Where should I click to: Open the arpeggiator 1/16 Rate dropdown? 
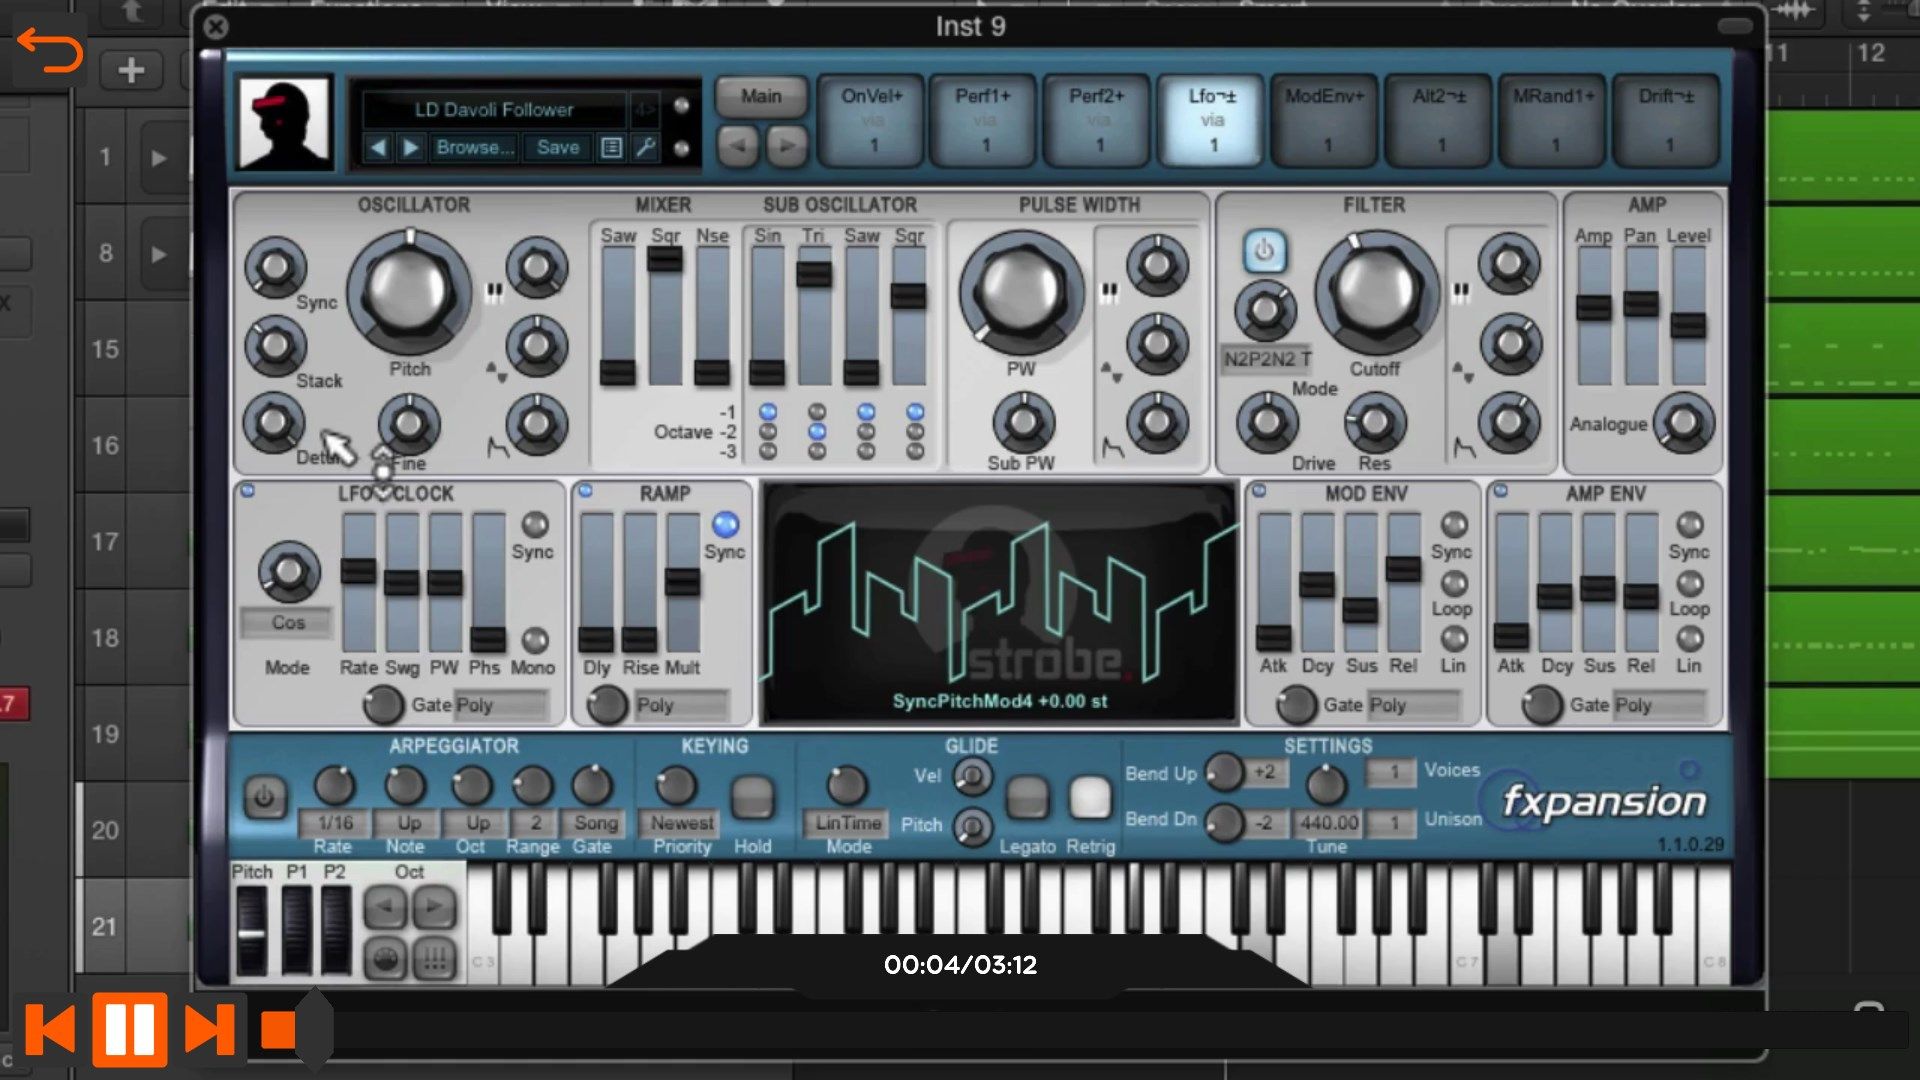[335, 823]
